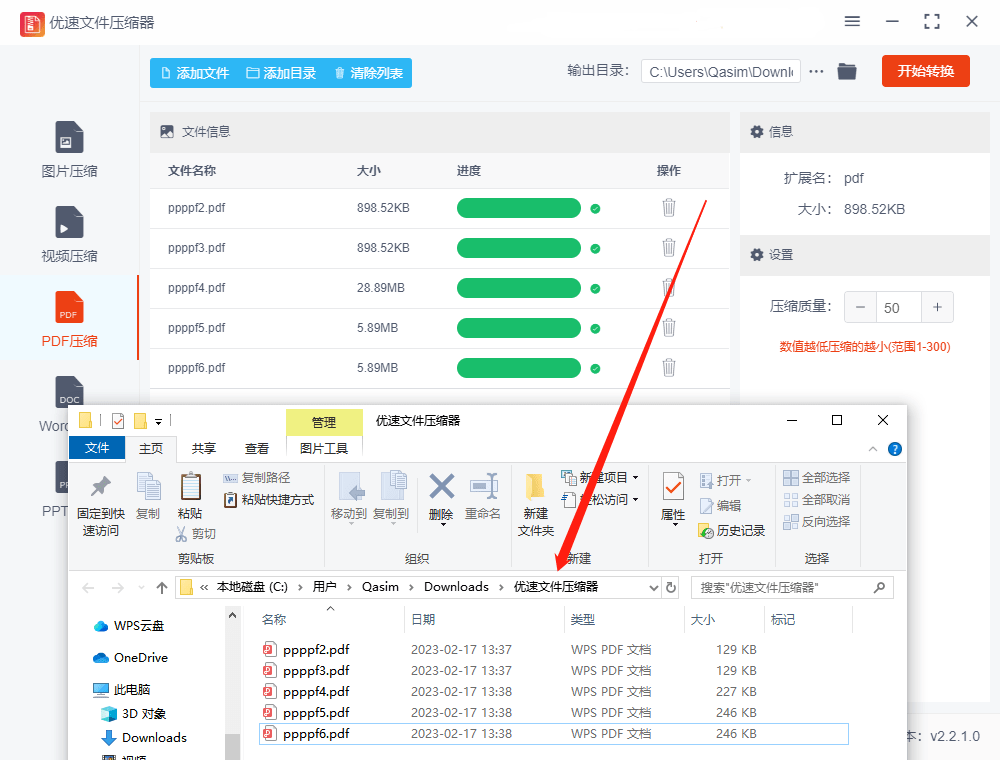This screenshot has width=1000, height=760.
Task: Switch to the 查看 ribbon tab
Action: (257, 448)
